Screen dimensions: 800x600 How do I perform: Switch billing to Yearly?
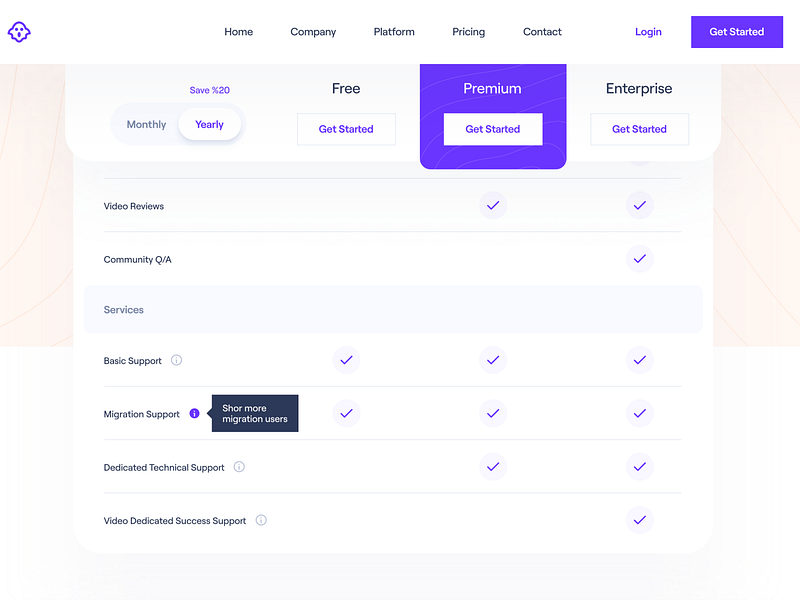[x=210, y=124]
